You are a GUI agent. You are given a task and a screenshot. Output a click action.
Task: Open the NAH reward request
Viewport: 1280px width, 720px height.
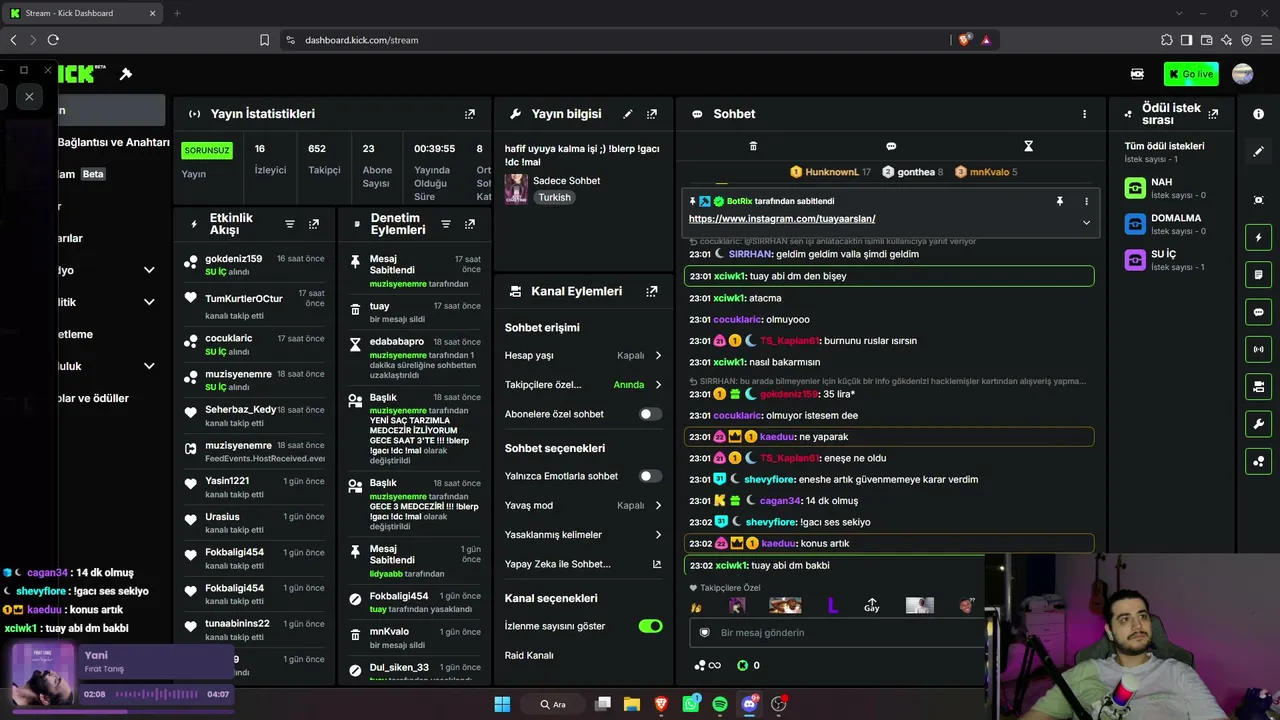1172,188
